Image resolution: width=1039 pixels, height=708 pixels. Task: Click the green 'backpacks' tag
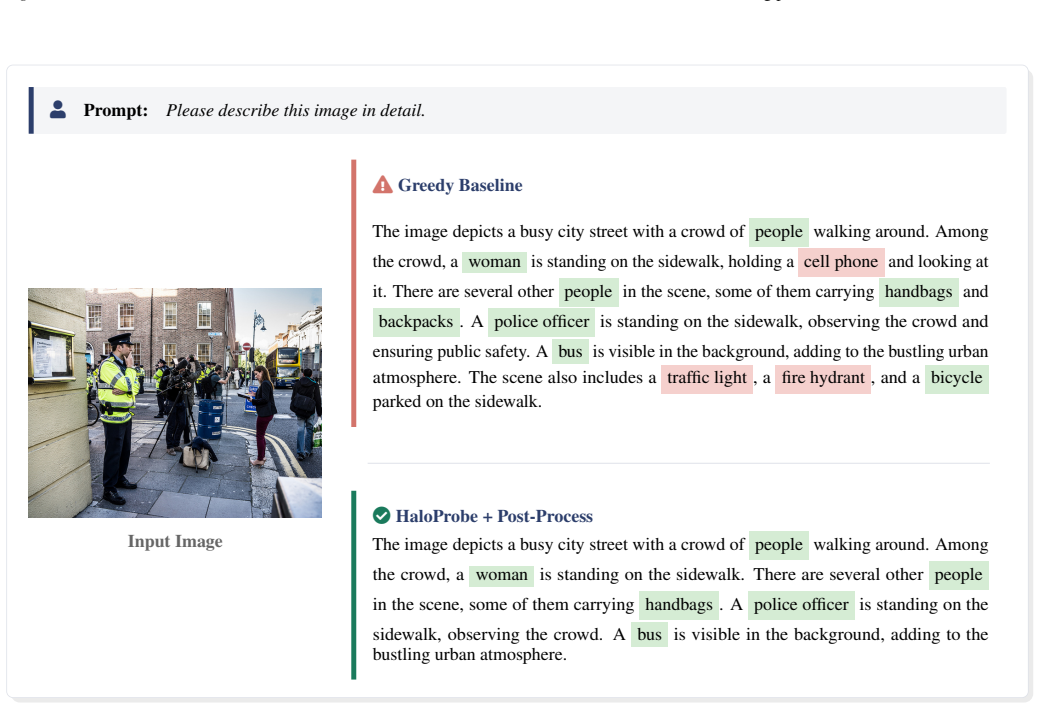point(416,322)
